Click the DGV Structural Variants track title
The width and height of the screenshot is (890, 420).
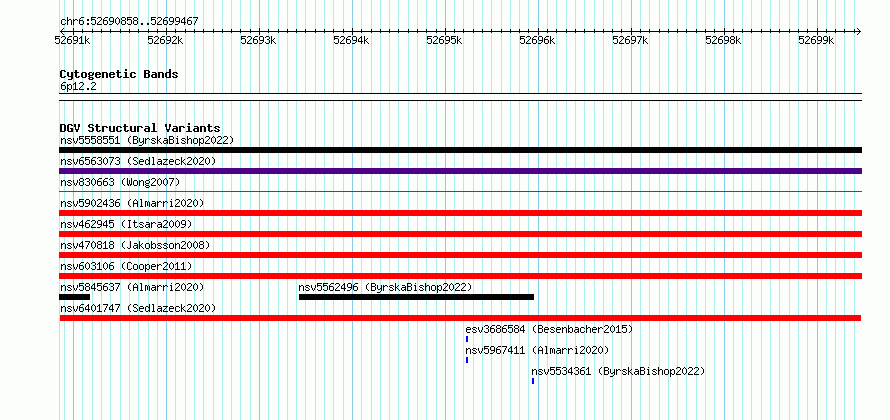point(140,128)
